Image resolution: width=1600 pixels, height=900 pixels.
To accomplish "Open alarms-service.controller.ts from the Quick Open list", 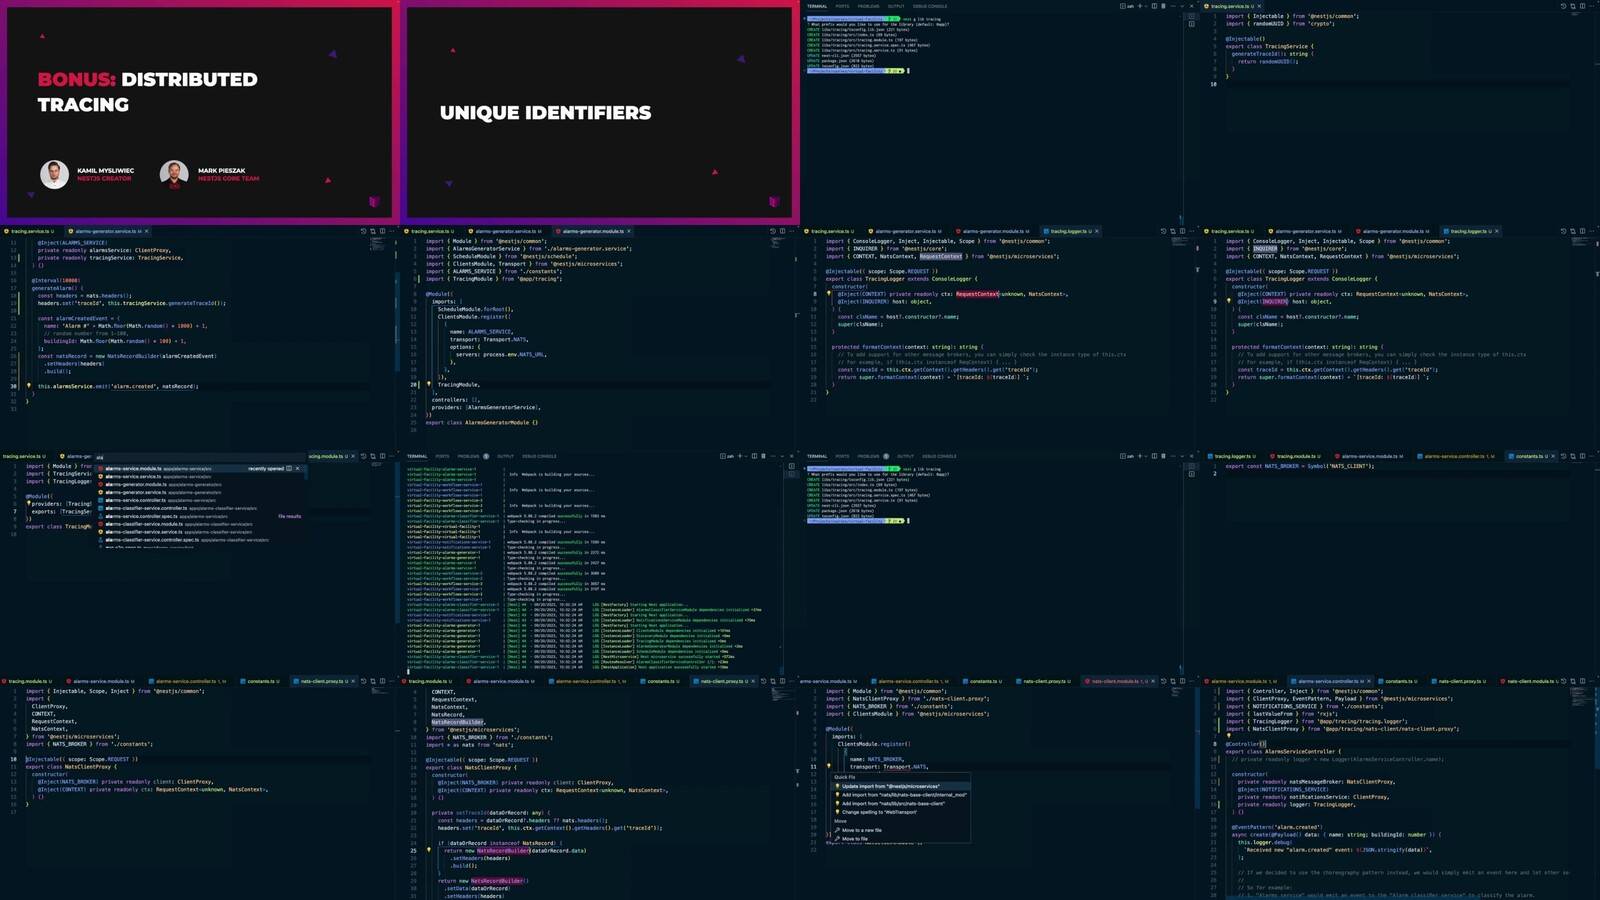I will click(x=198, y=500).
